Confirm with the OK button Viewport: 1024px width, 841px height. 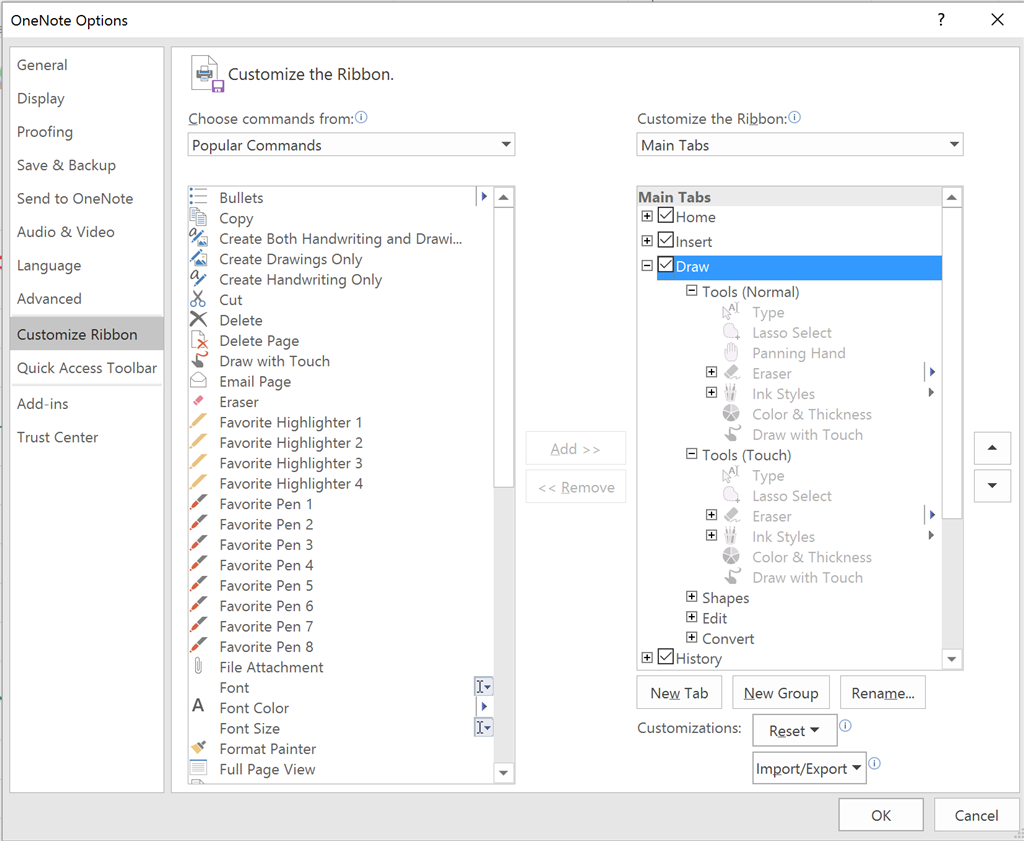click(881, 815)
